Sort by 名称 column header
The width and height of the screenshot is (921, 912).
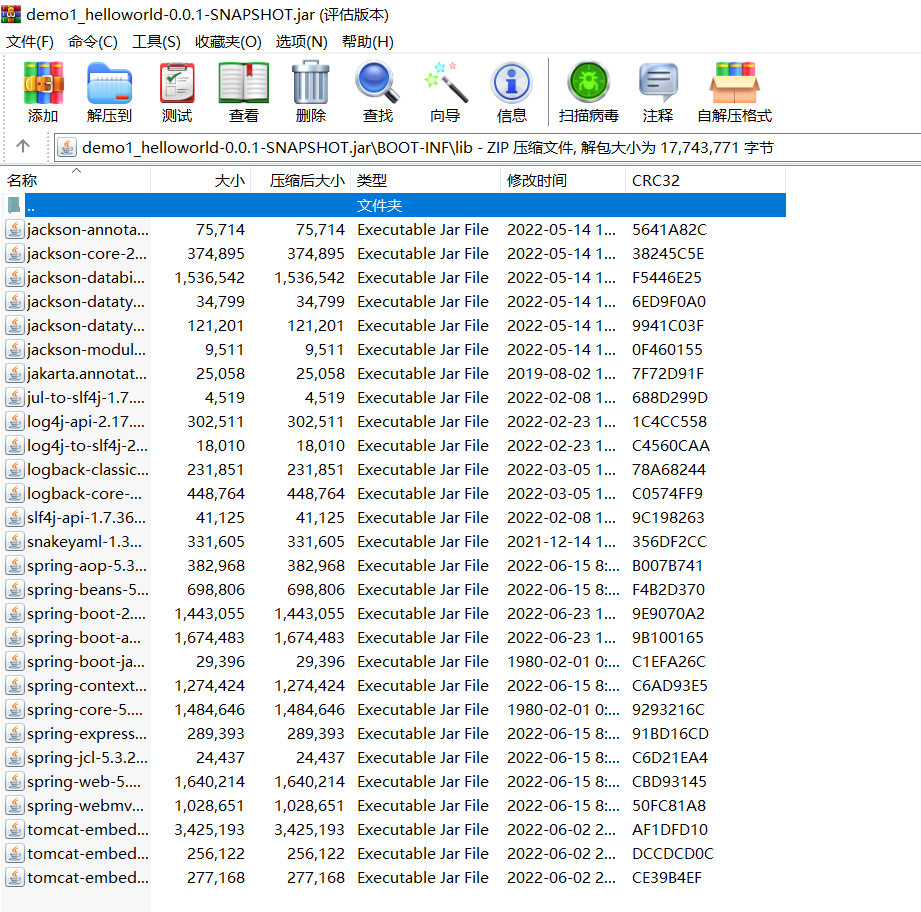pyautogui.click(x=23, y=181)
